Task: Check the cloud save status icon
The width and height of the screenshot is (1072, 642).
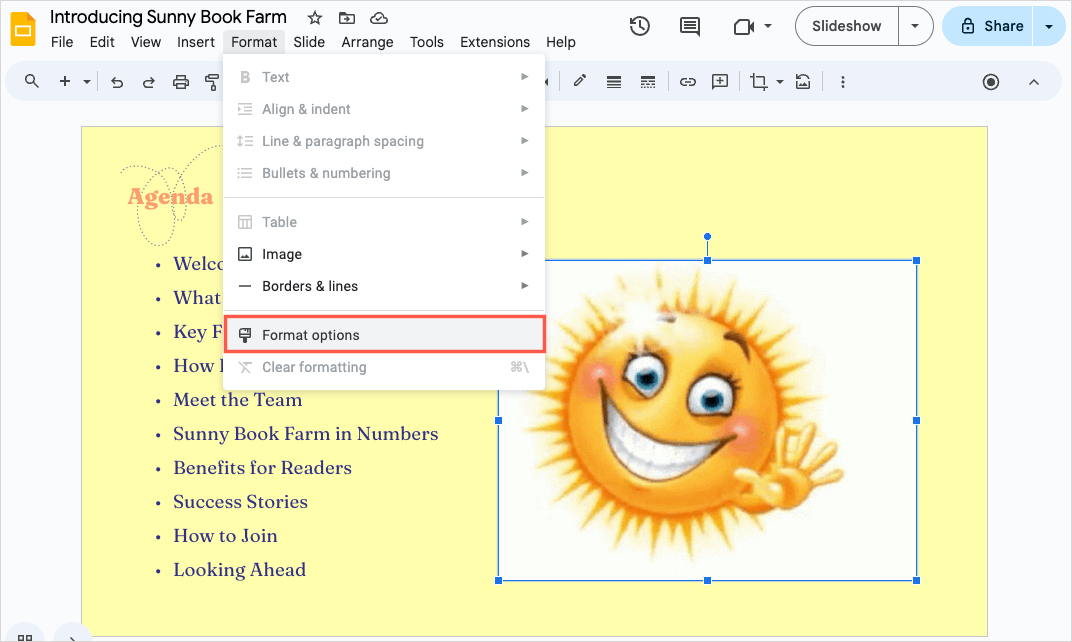Action: [379, 18]
